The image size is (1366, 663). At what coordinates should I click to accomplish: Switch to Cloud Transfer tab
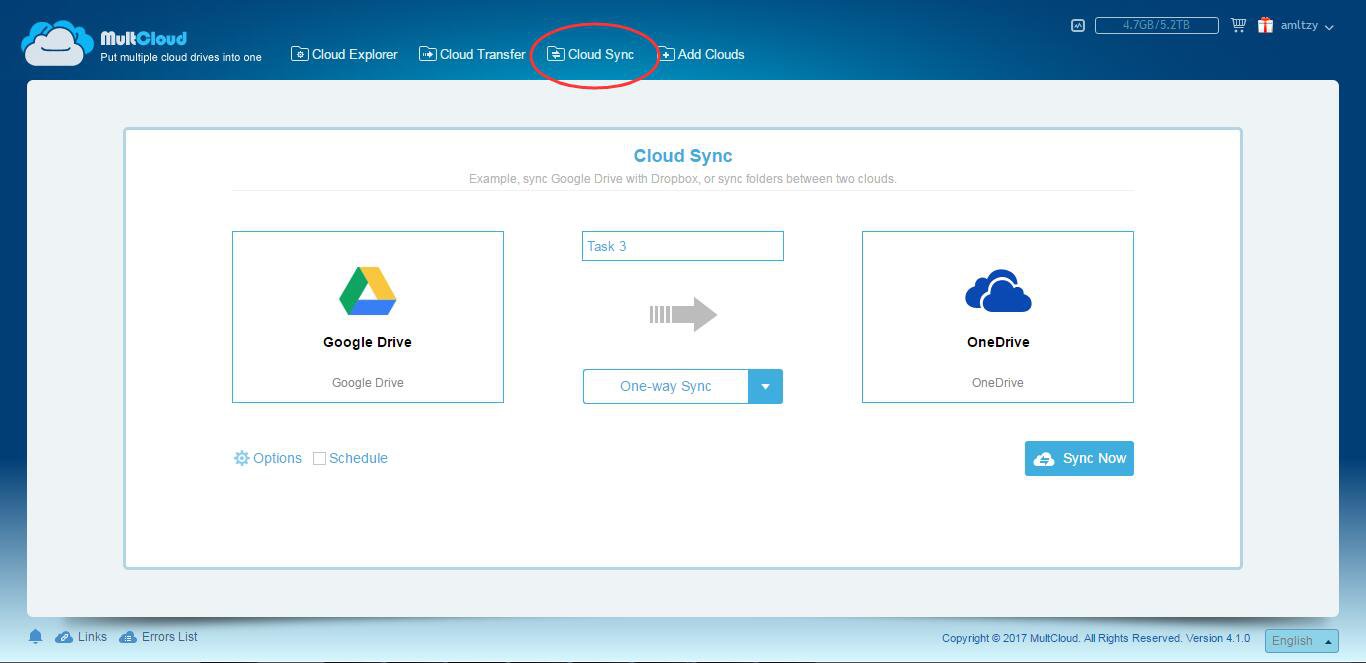coord(472,54)
